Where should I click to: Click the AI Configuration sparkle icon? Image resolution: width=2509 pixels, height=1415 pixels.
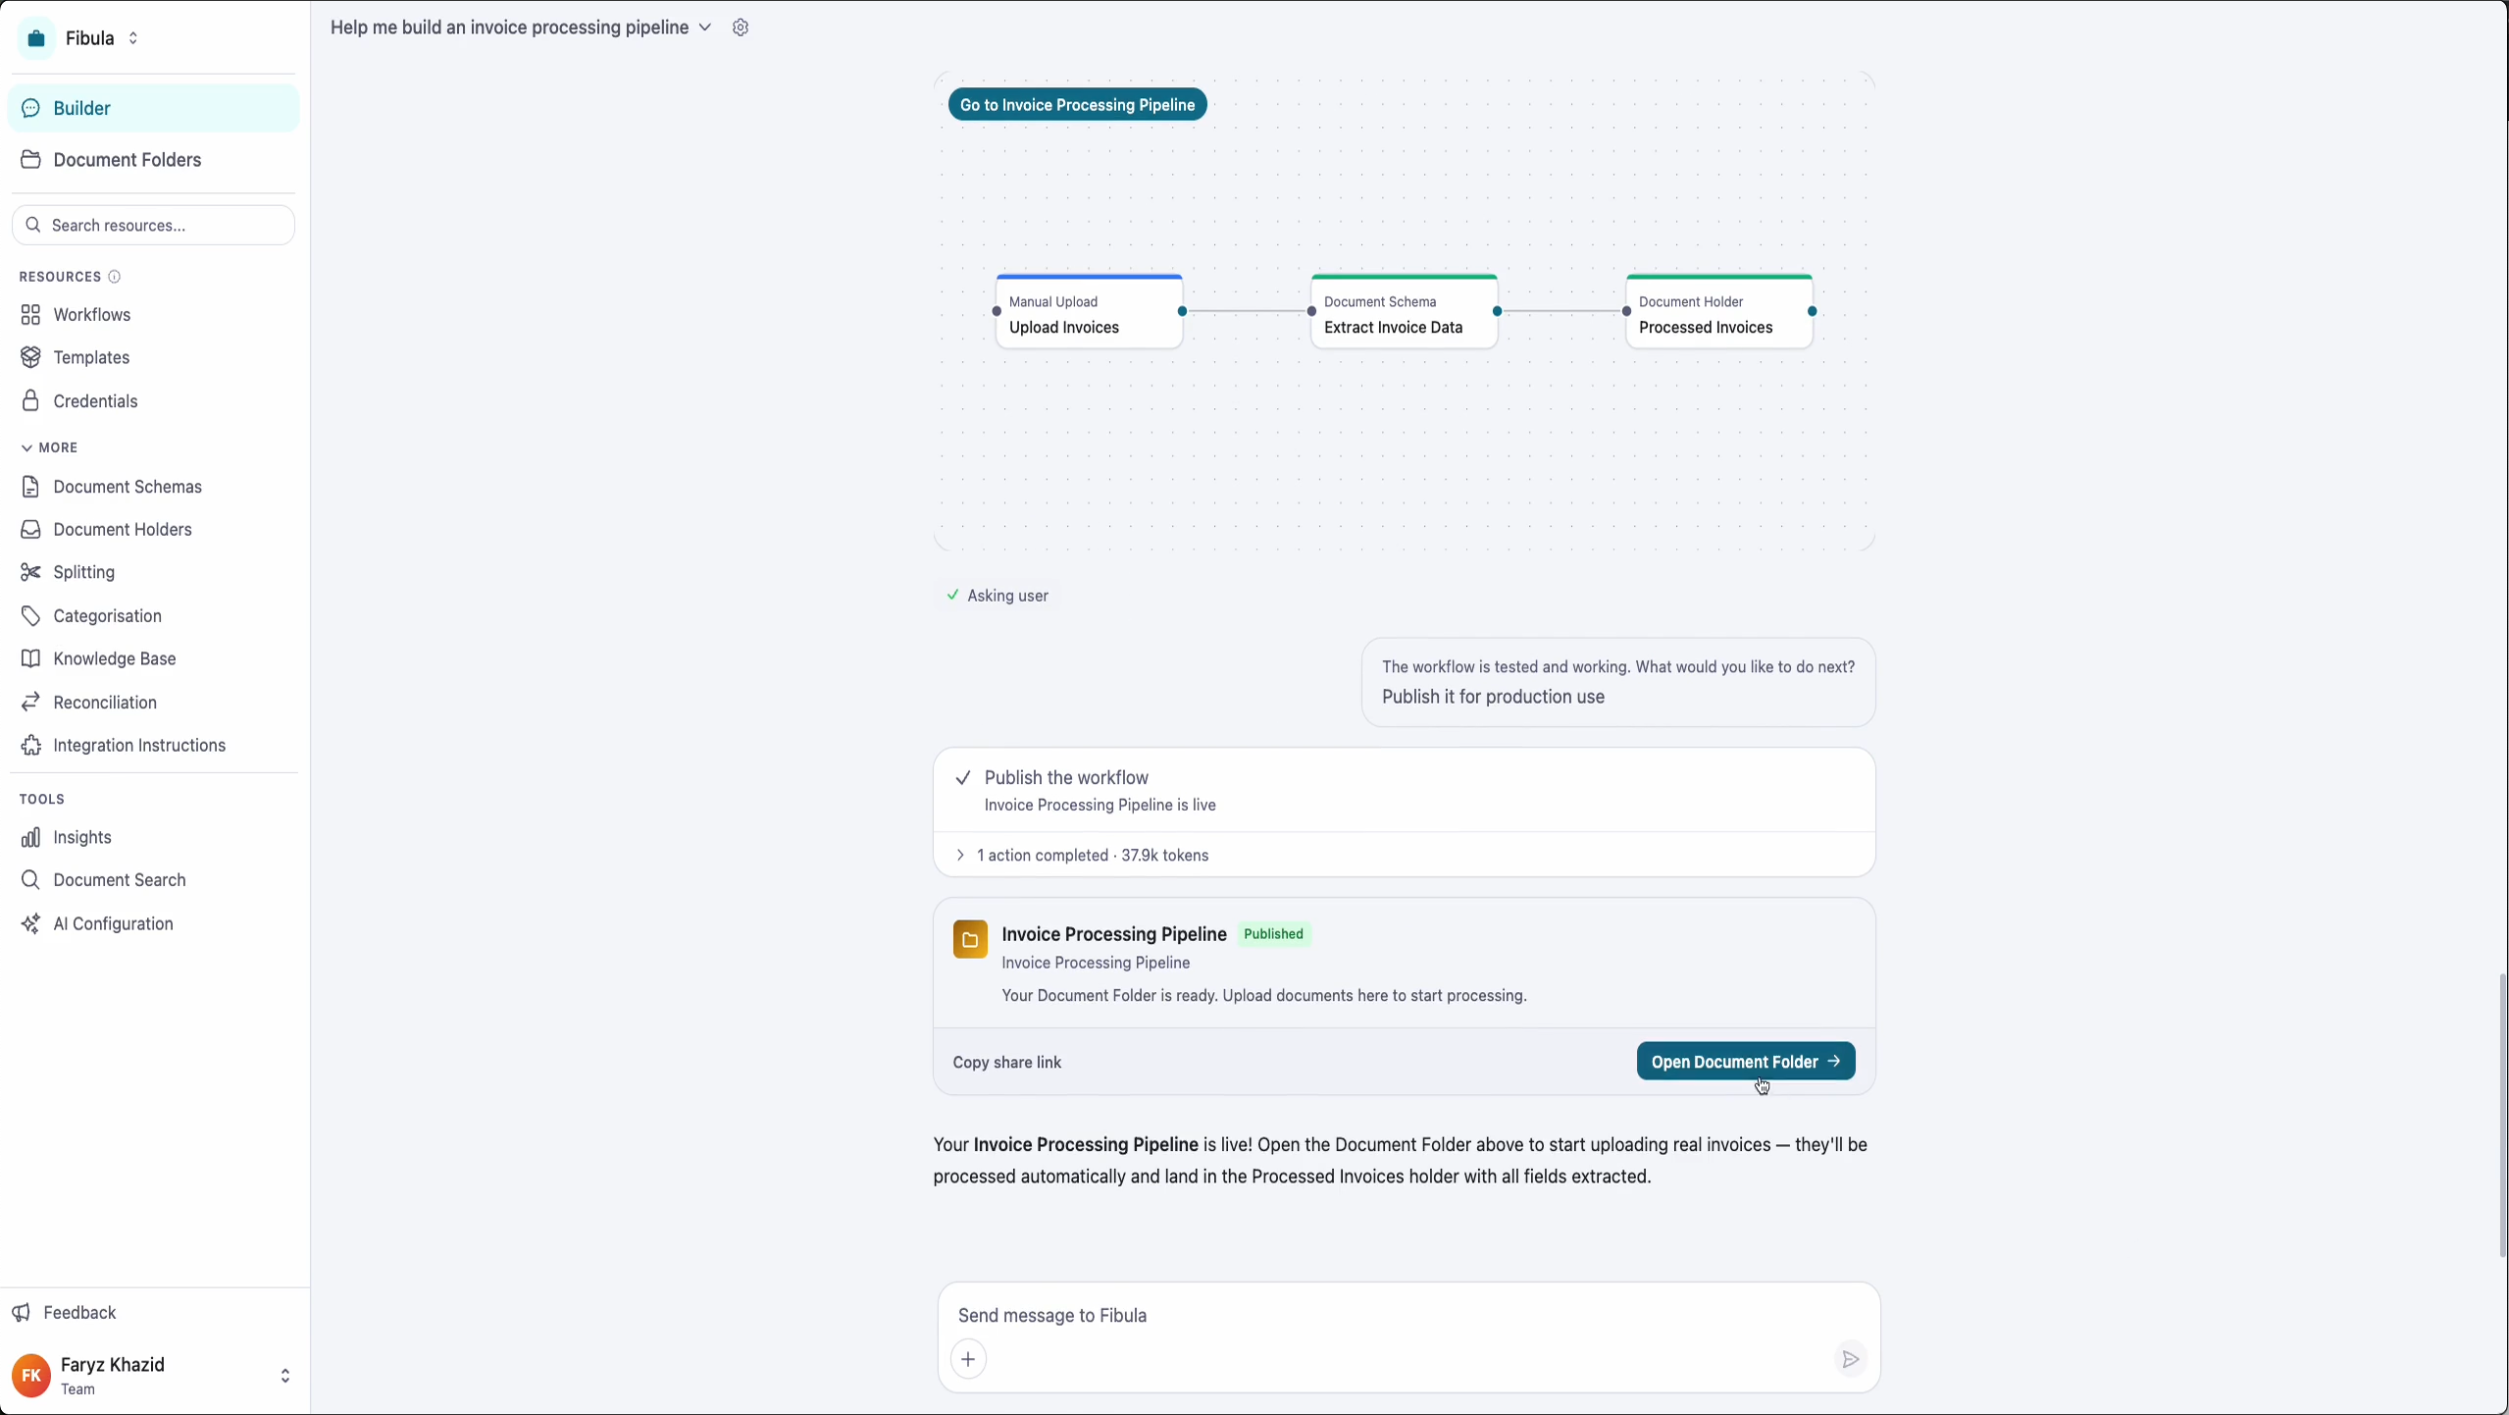(31, 924)
